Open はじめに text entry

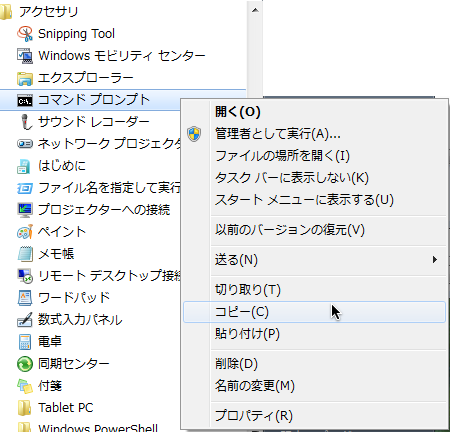(x=62, y=166)
